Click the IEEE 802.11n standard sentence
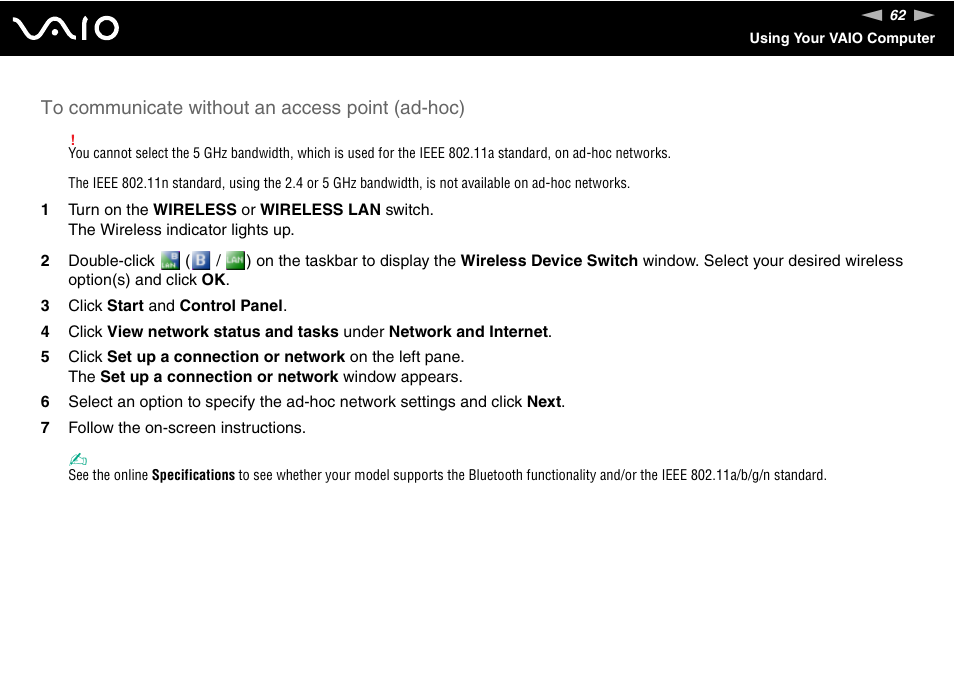Viewport: 954px width, 674px height. 349,183
